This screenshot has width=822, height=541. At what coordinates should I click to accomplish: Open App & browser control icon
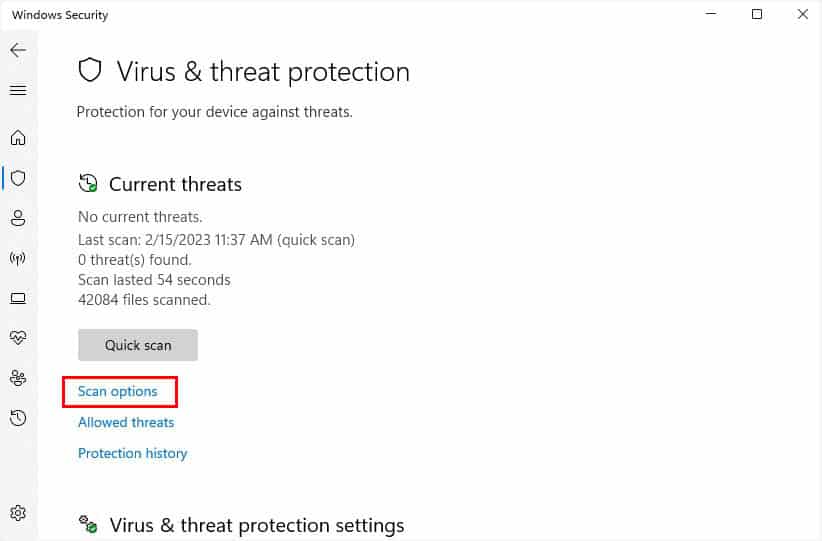point(18,298)
